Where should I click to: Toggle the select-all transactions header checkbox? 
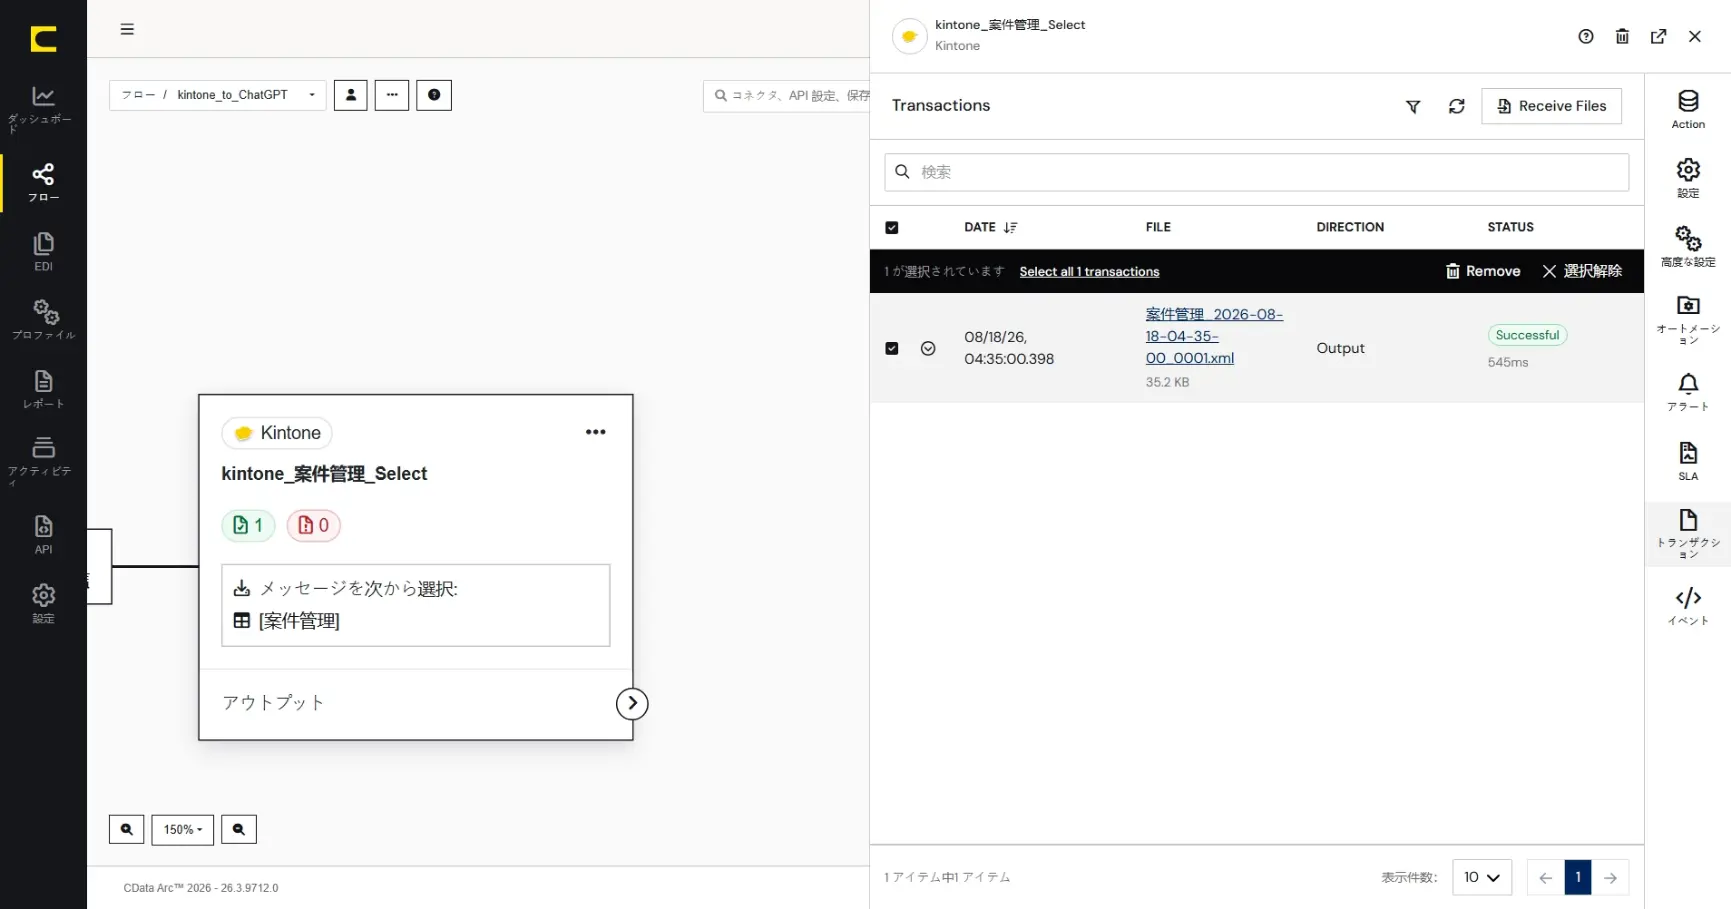(892, 228)
